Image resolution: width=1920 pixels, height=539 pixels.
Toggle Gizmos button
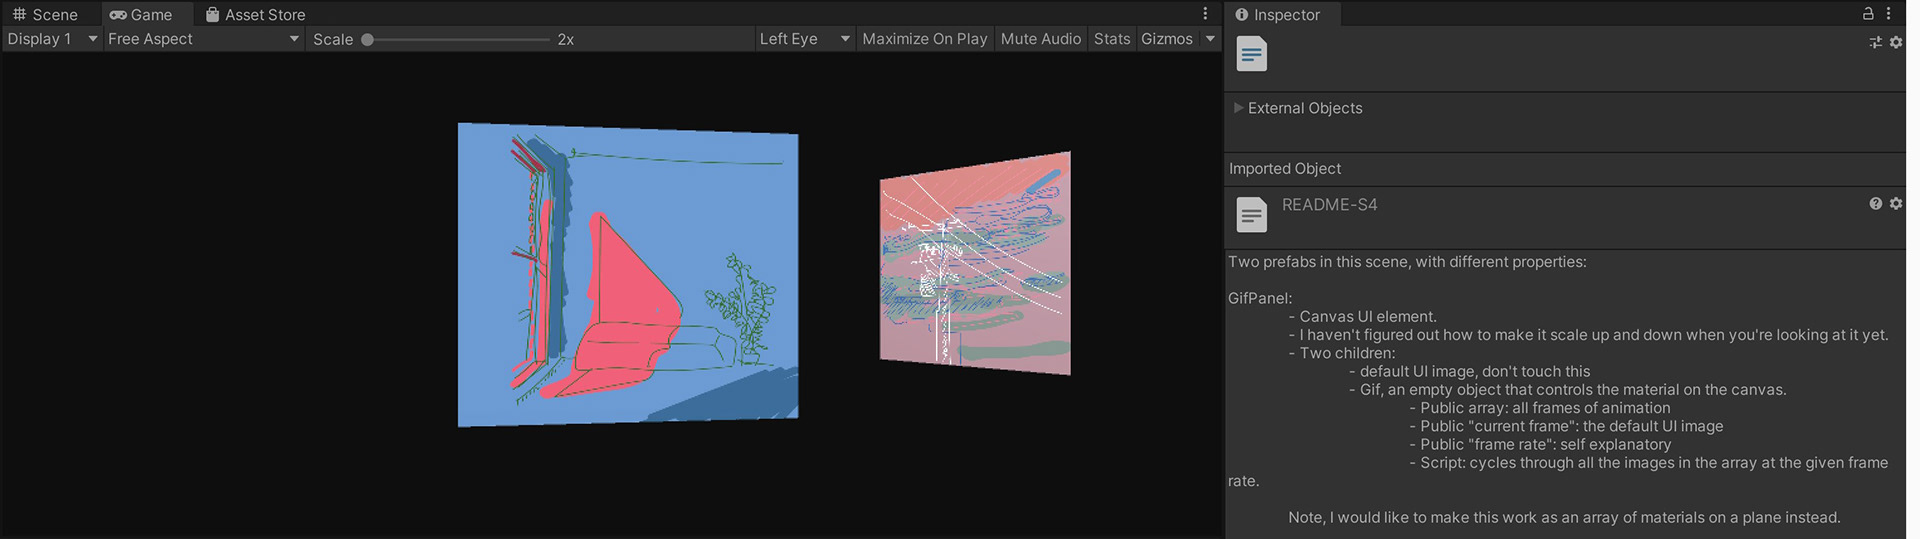tap(1167, 39)
